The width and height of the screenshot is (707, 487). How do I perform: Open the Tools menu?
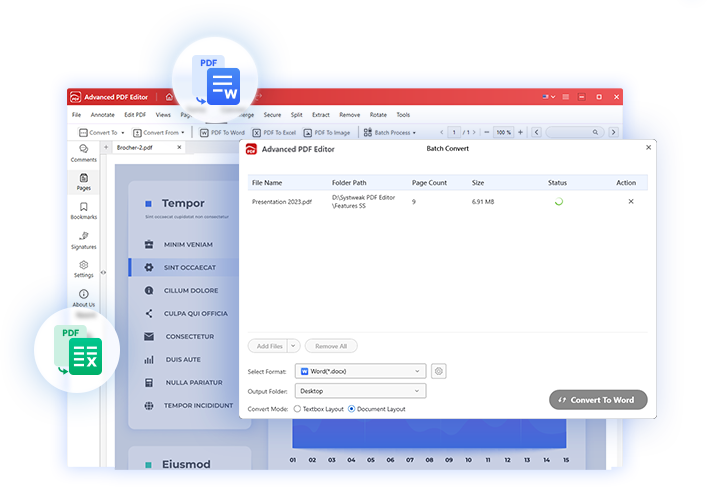[x=403, y=115]
